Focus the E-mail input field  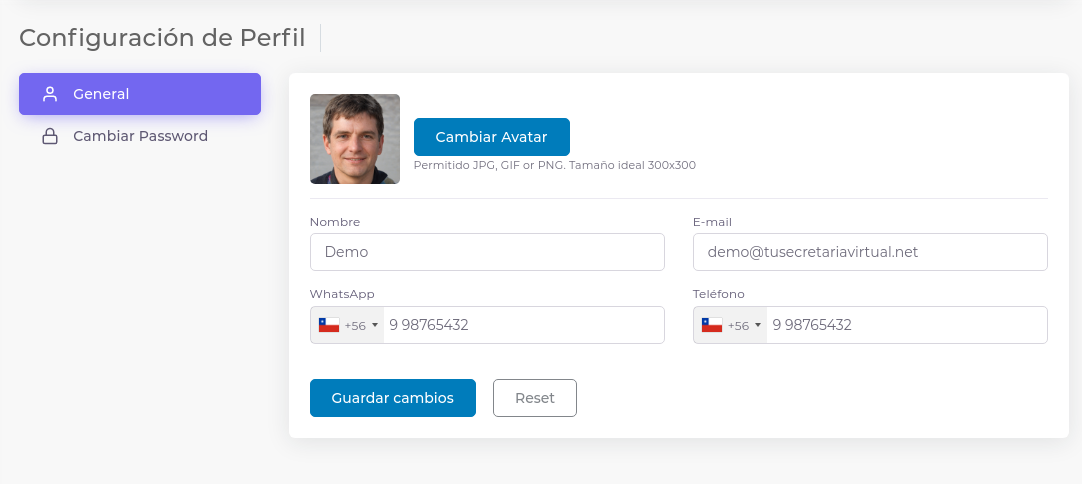point(869,252)
